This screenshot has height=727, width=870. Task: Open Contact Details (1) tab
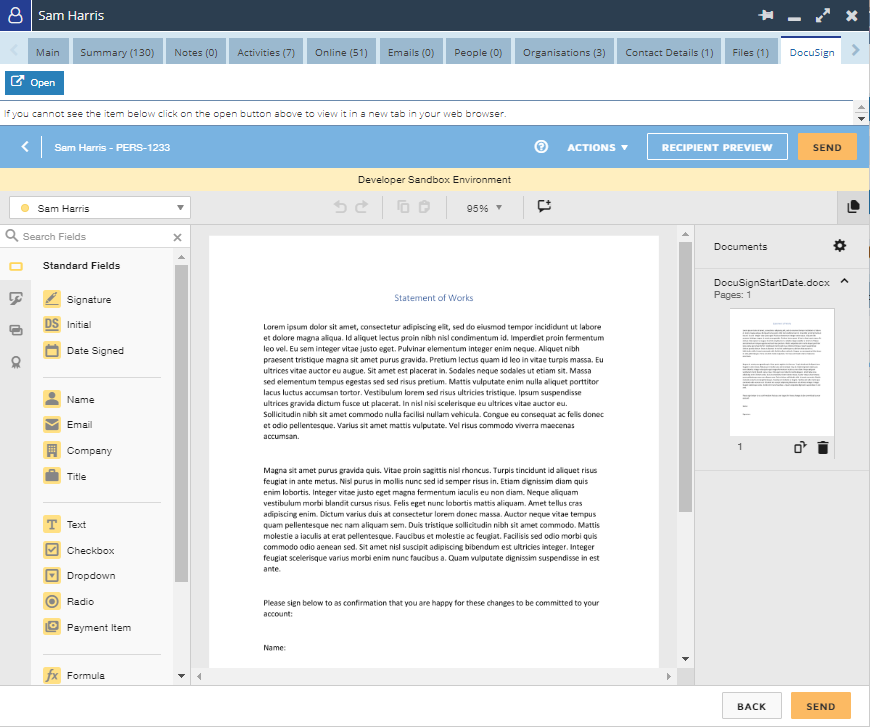[669, 52]
